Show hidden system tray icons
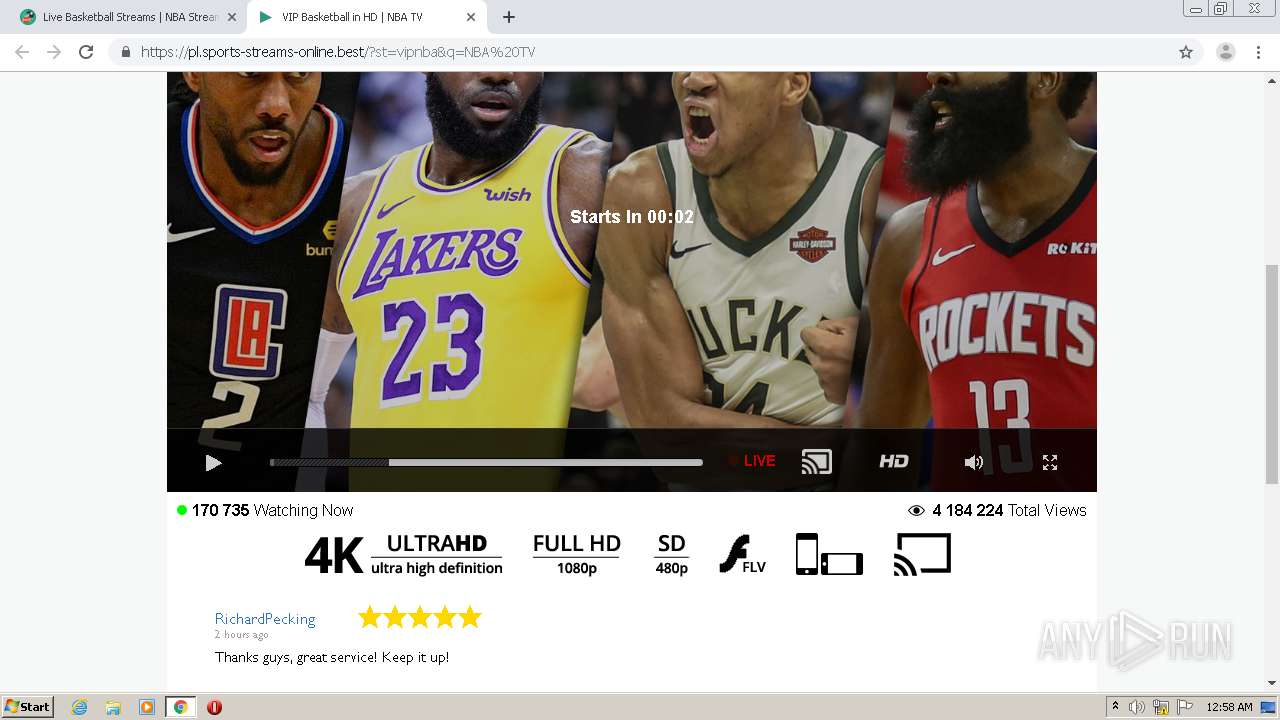The image size is (1280, 720). (x=1116, y=707)
